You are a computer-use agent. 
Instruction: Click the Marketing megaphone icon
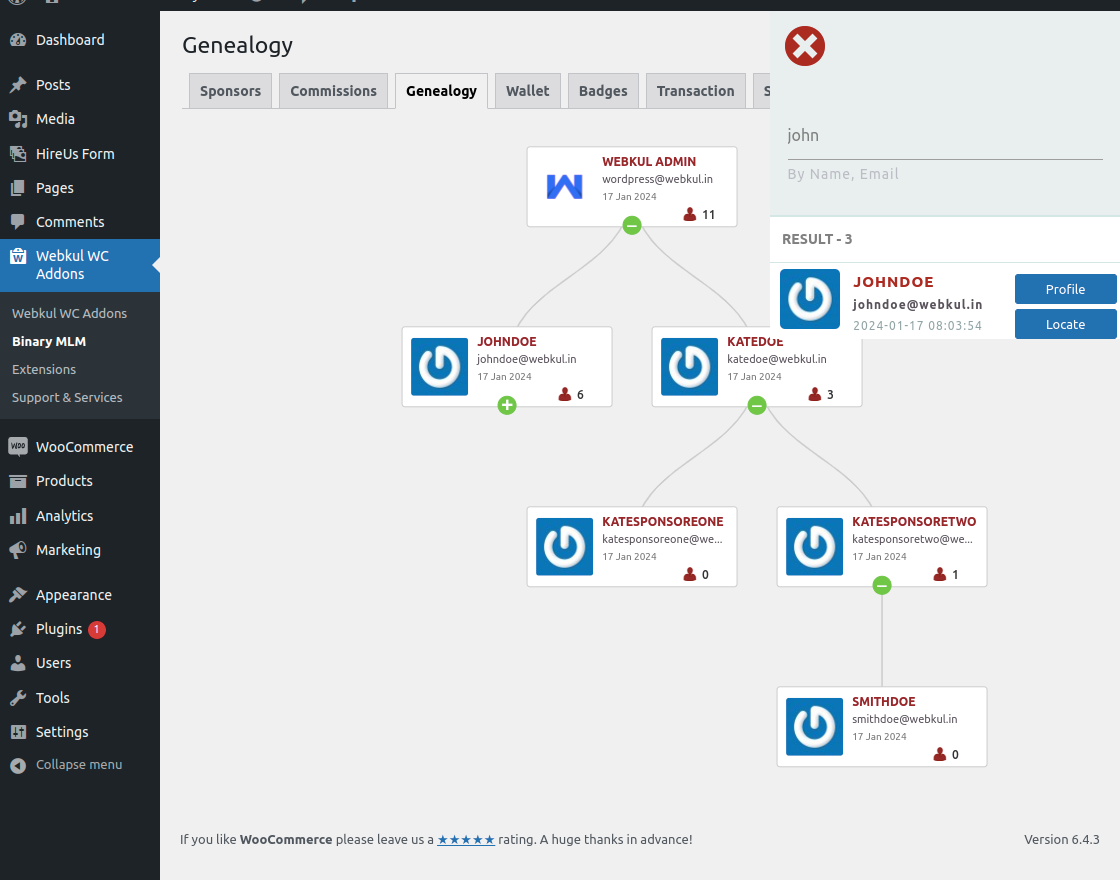click(18, 550)
